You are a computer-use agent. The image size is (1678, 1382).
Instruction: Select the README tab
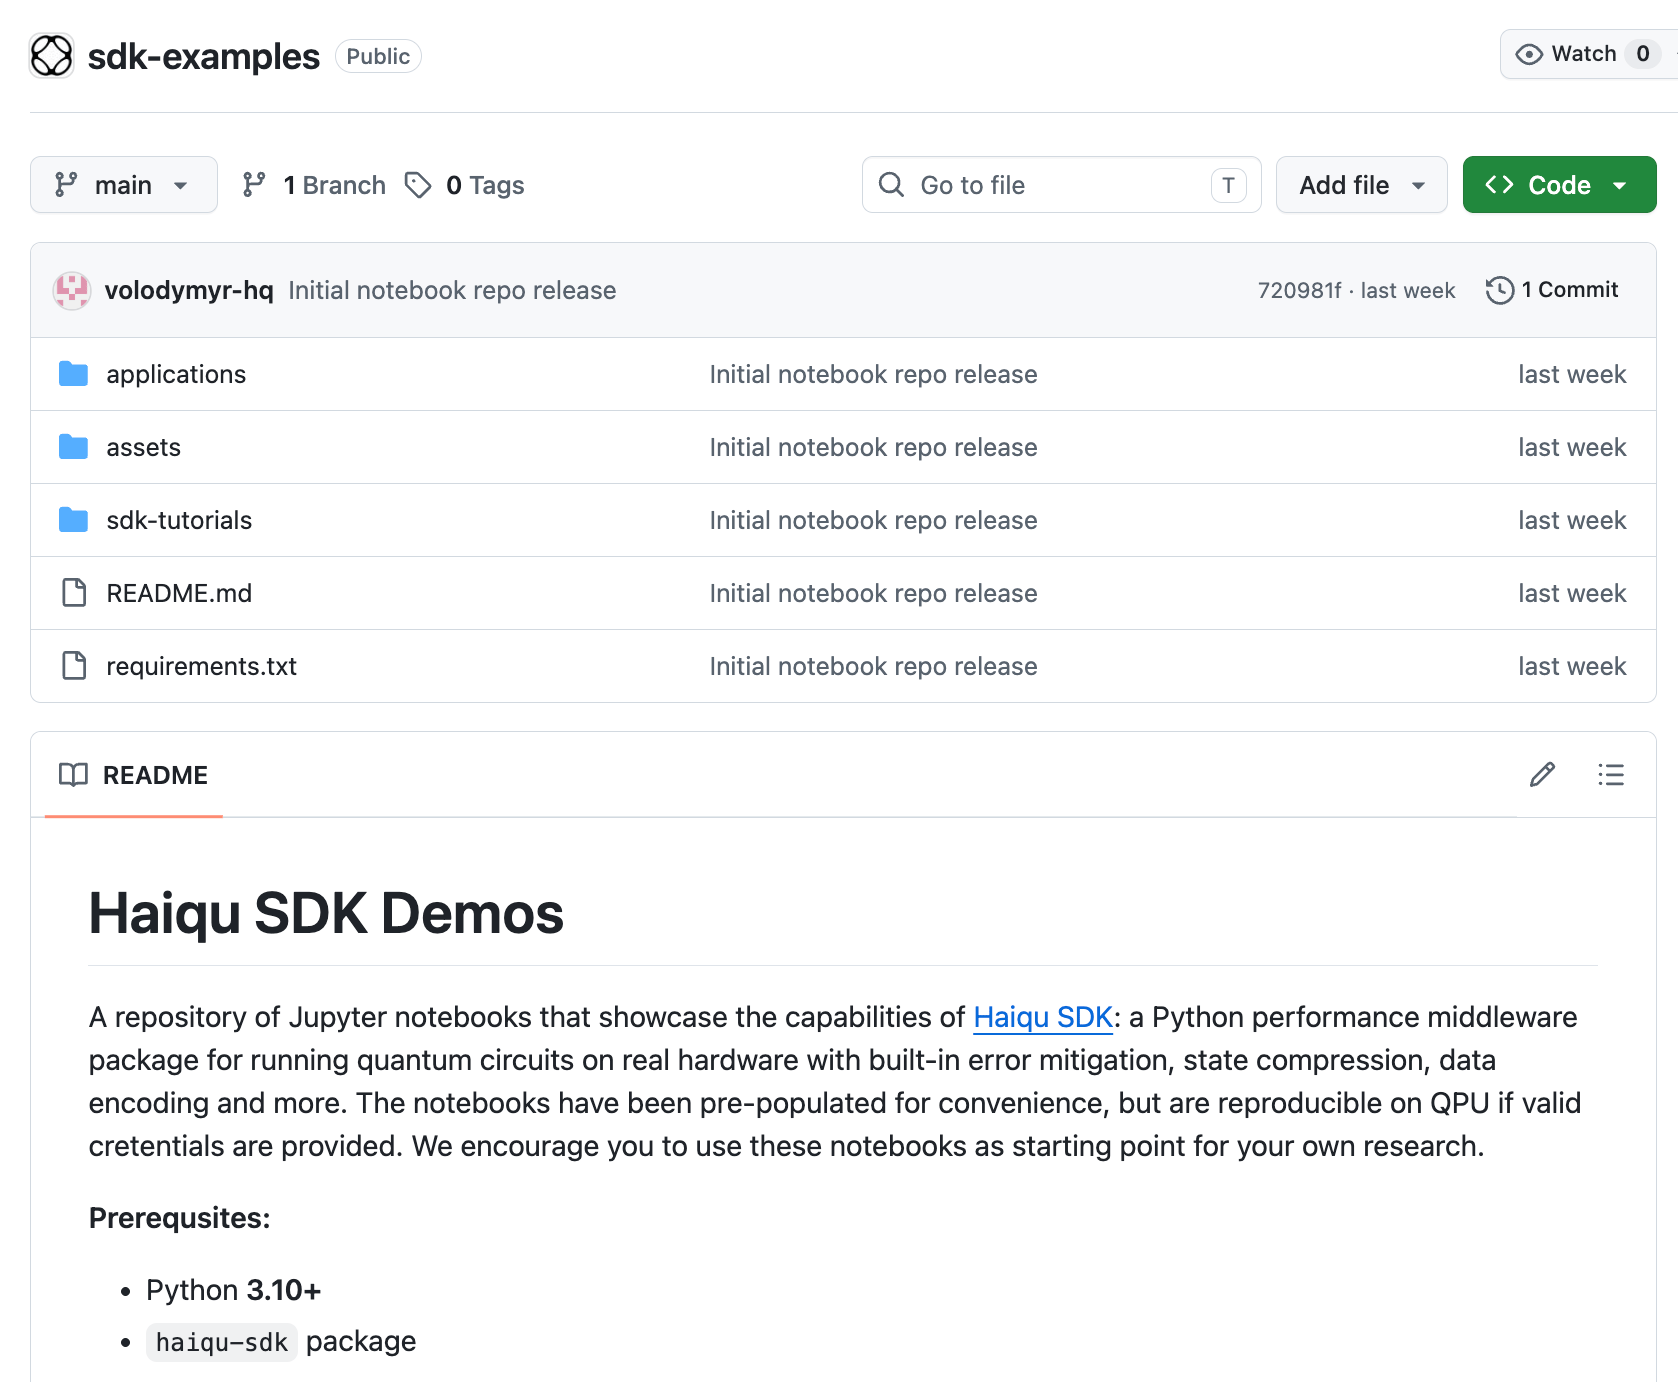[134, 775]
